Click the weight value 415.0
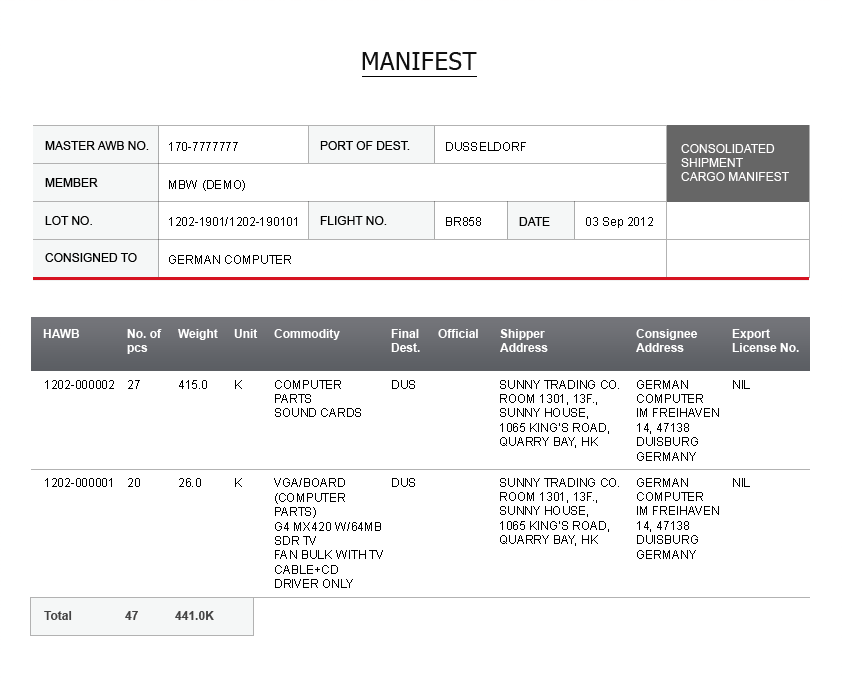Image resolution: width=842 pixels, height=683 pixels. (x=193, y=385)
